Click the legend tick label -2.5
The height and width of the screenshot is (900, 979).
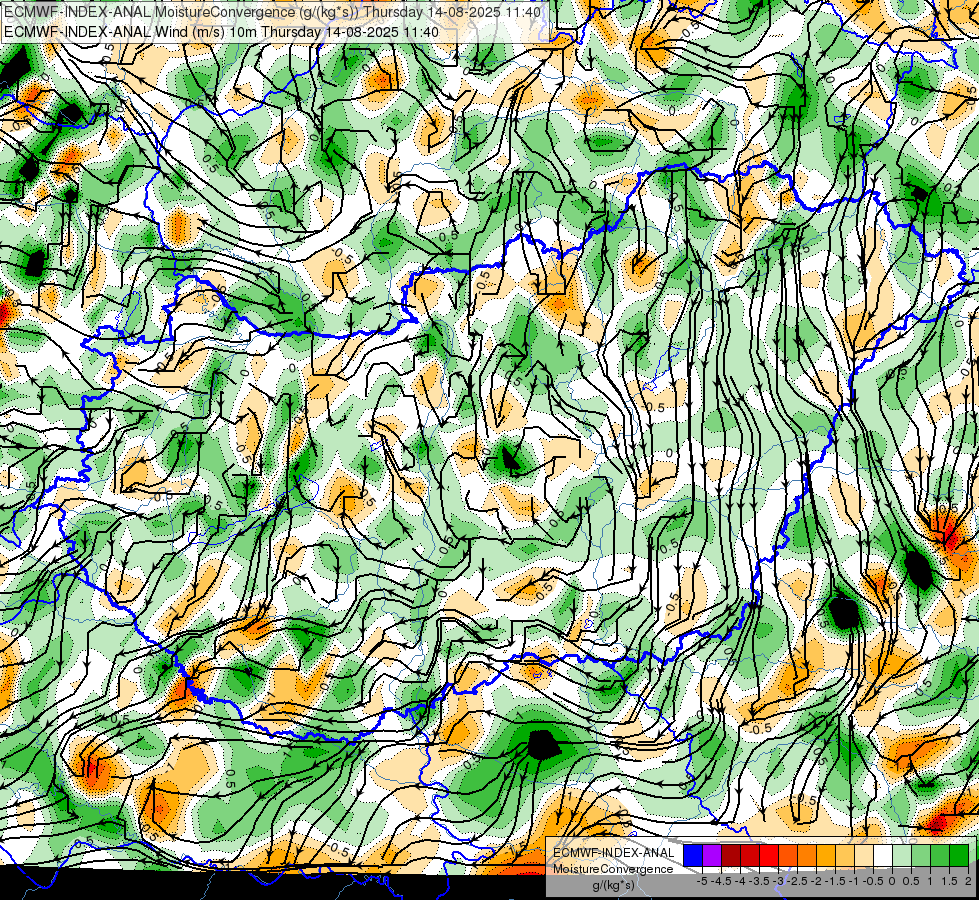click(x=797, y=882)
